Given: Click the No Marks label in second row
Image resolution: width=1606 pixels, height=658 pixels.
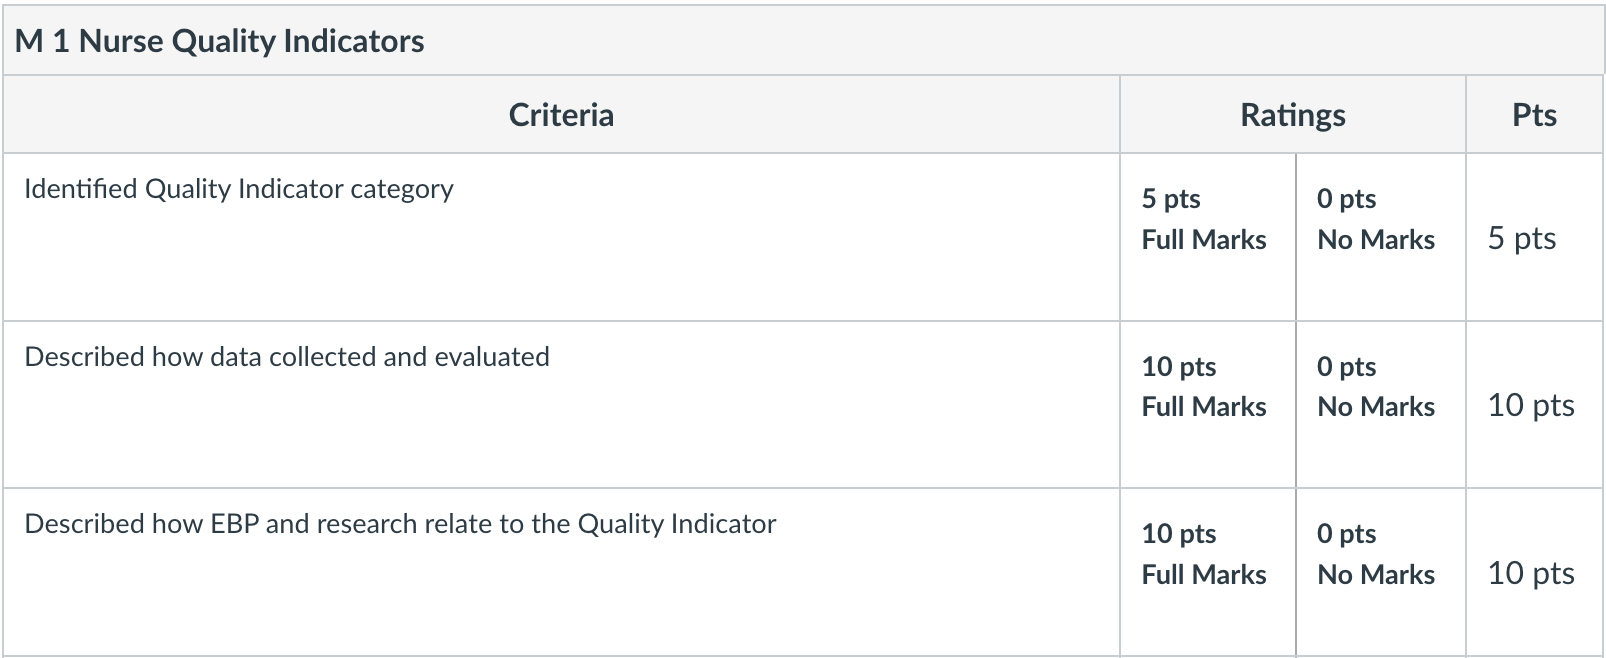Looking at the screenshot, I should click(x=1376, y=407).
